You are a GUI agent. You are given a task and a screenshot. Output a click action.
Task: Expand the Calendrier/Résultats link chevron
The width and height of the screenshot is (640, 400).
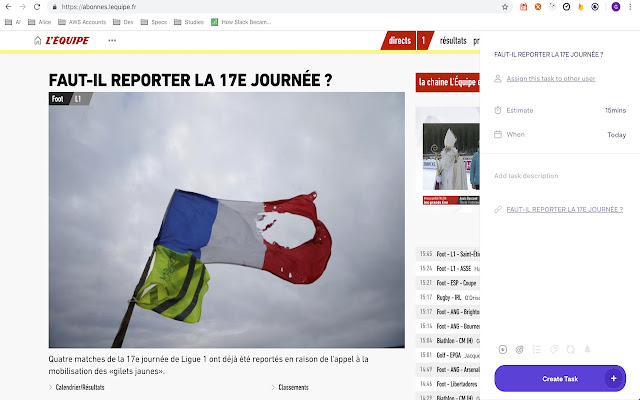(51, 387)
